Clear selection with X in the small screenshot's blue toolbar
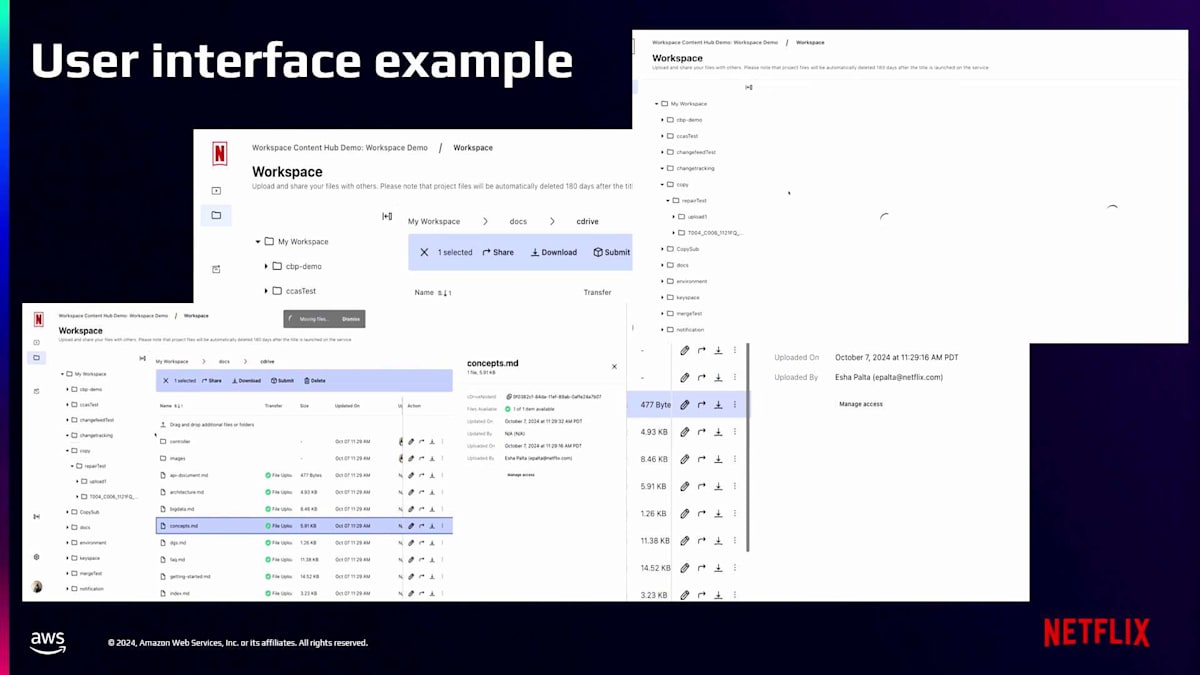Screen dimensions: 1200x675 [166, 380]
